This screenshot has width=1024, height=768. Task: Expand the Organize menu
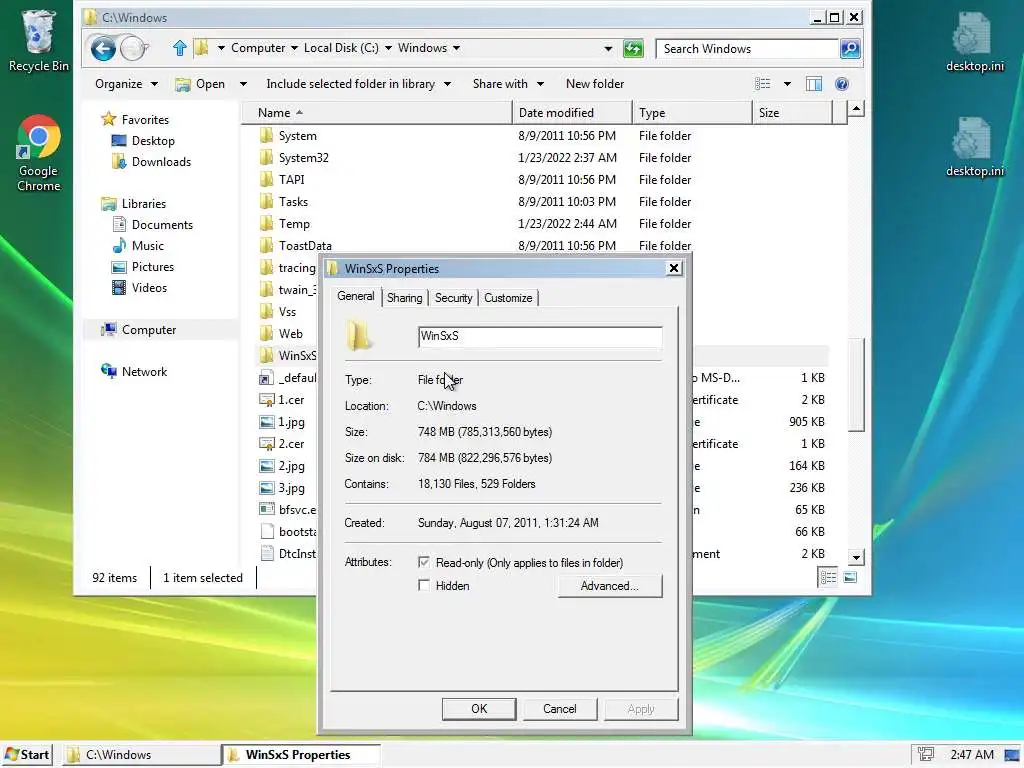click(x=126, y=84)
